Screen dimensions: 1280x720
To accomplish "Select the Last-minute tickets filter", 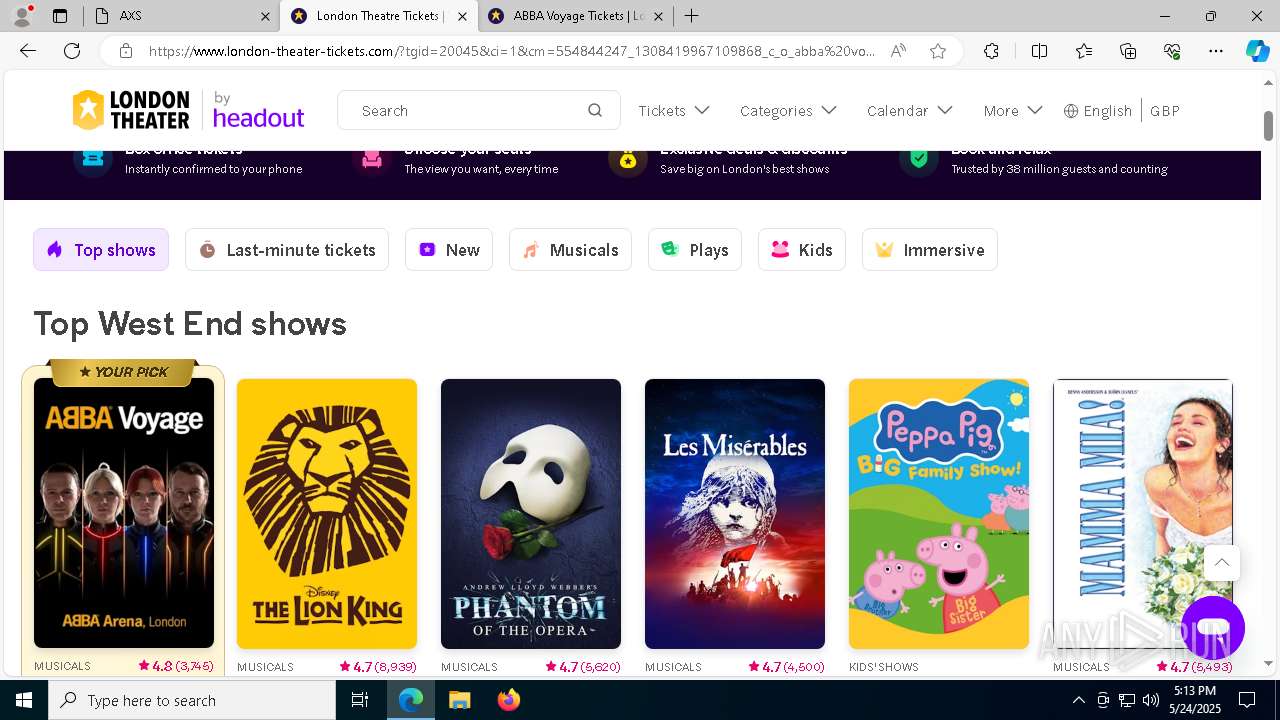I will (287, 250).
